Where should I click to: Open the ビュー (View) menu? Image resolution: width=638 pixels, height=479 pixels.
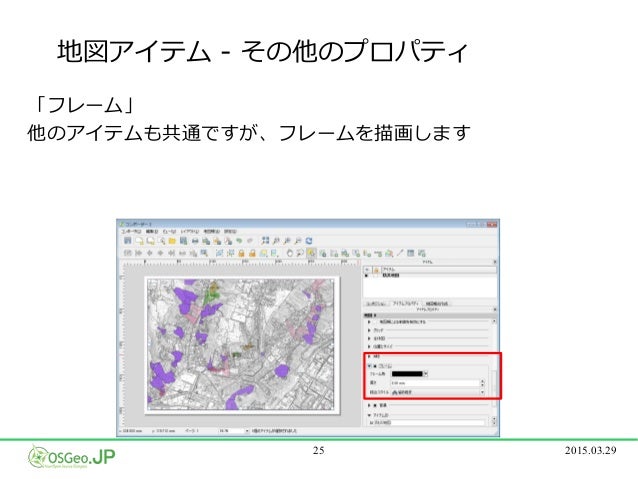(x=169, y=231)
